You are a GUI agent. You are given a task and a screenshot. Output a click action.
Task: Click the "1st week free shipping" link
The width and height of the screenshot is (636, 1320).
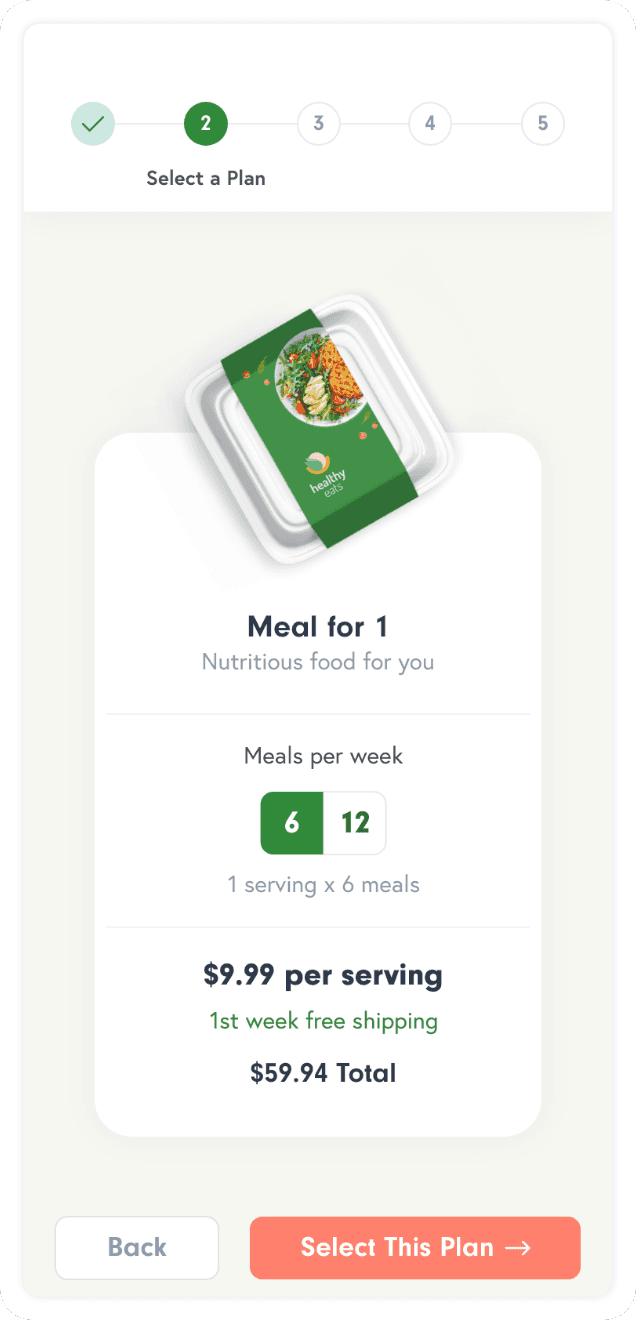tap(323, 1021)
